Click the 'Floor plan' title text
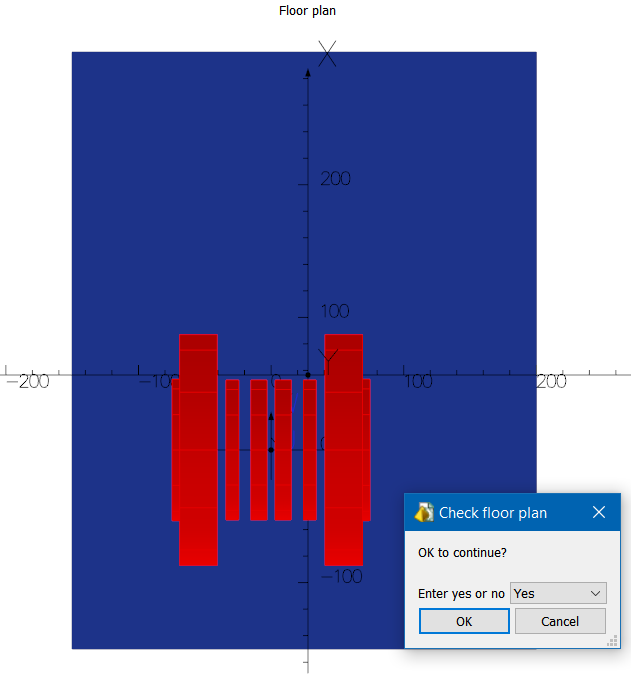The image size is (631, 677). coord(307,11)
